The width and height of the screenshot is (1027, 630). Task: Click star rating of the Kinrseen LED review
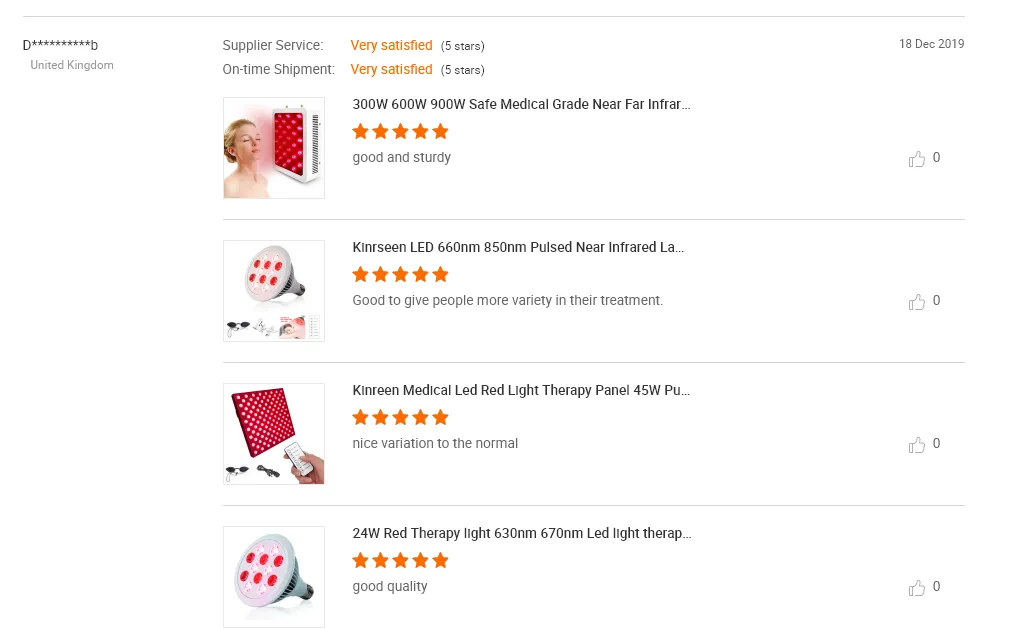coord(400,274)
